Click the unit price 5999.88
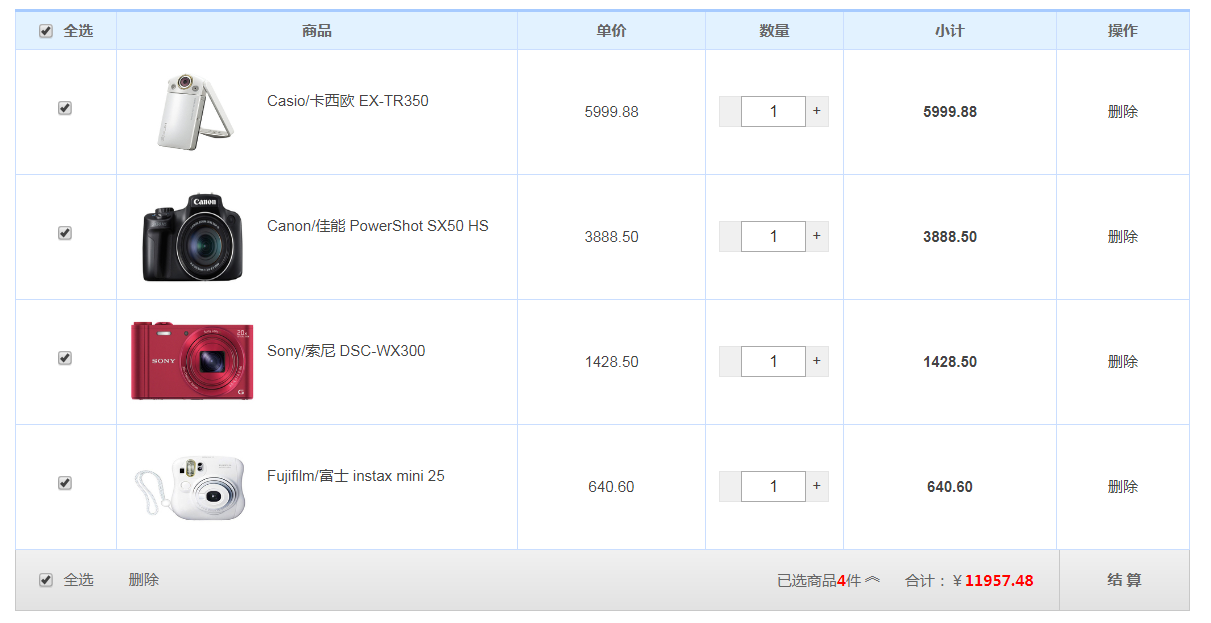The image size is (1211, 623). (x=611, y=112)
